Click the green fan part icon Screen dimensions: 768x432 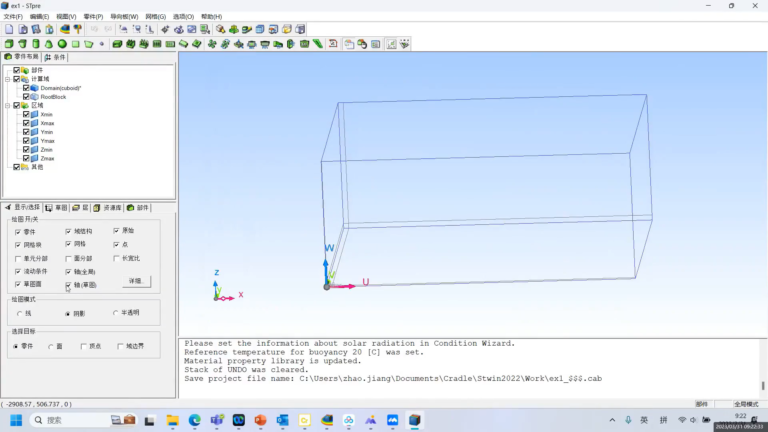[212, 44]
